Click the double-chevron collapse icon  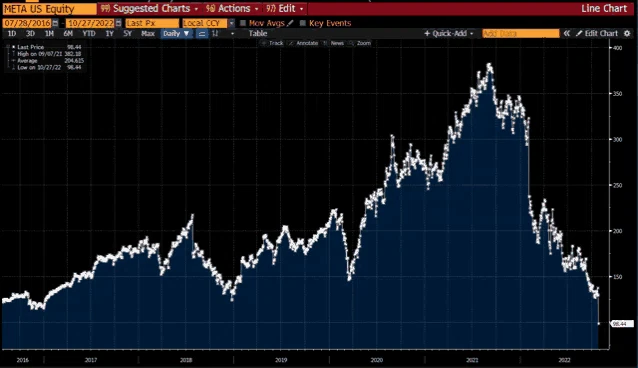(567, 33)
